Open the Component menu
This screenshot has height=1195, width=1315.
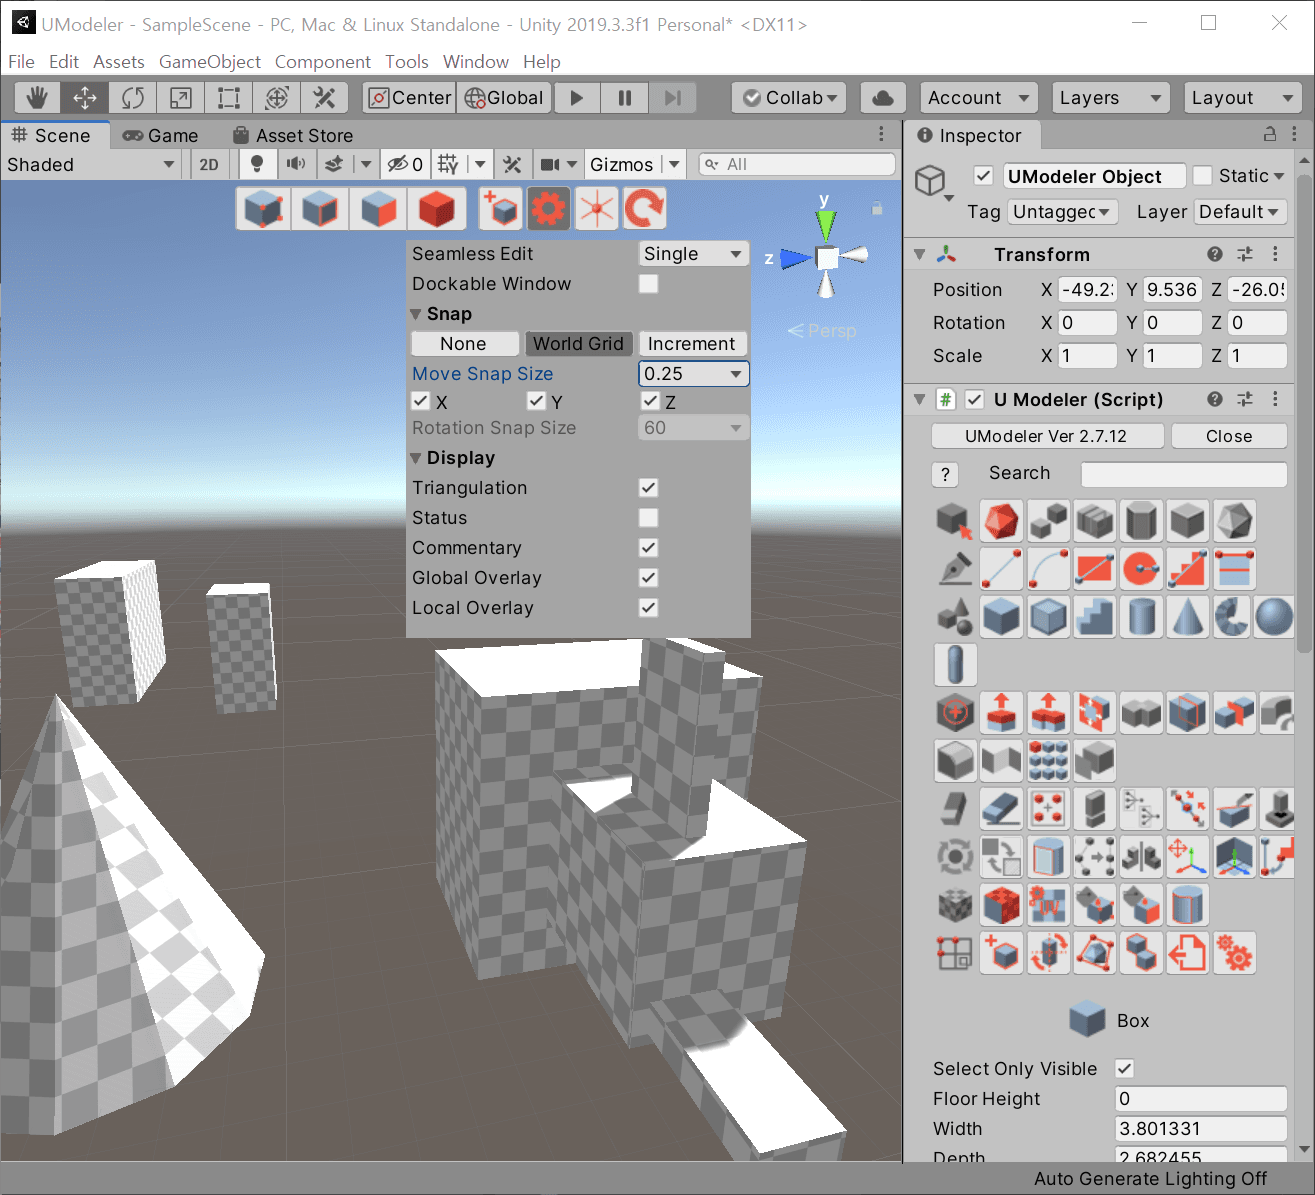click(x=323, y=62)
